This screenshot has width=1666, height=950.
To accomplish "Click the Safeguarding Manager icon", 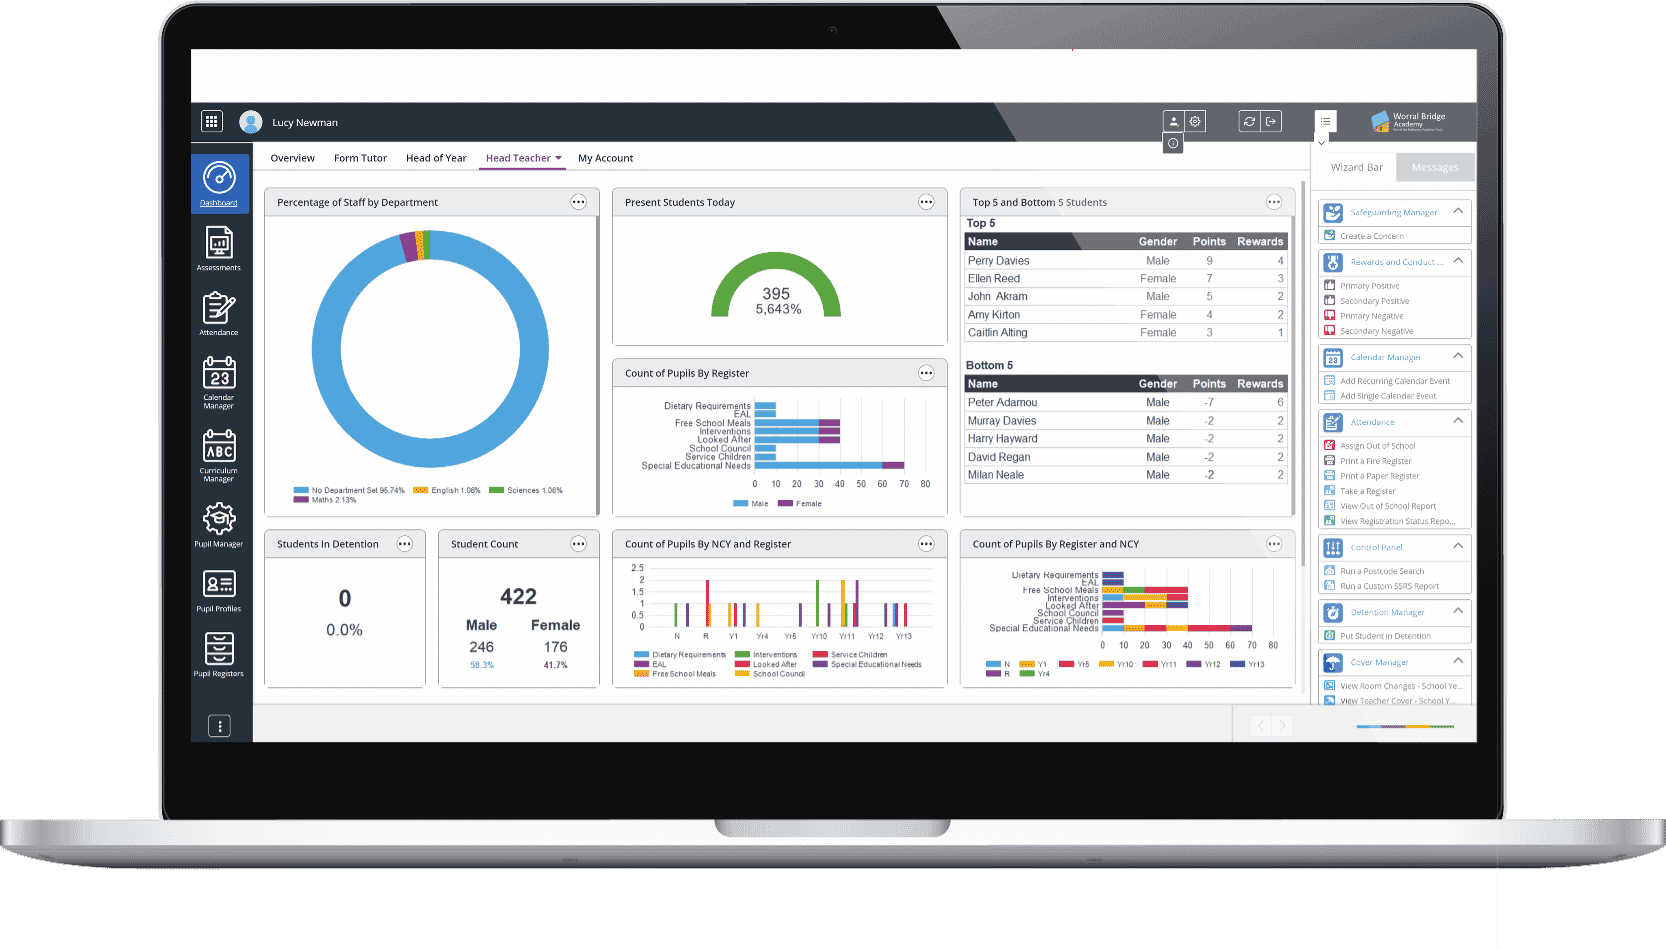I will tap(1333, 212).
